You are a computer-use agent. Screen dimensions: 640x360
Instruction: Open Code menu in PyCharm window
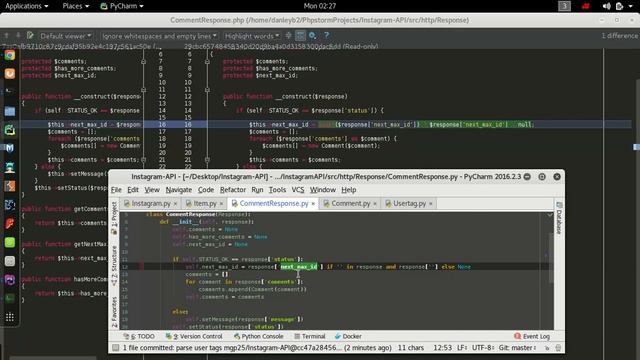(x=206, y=190)
